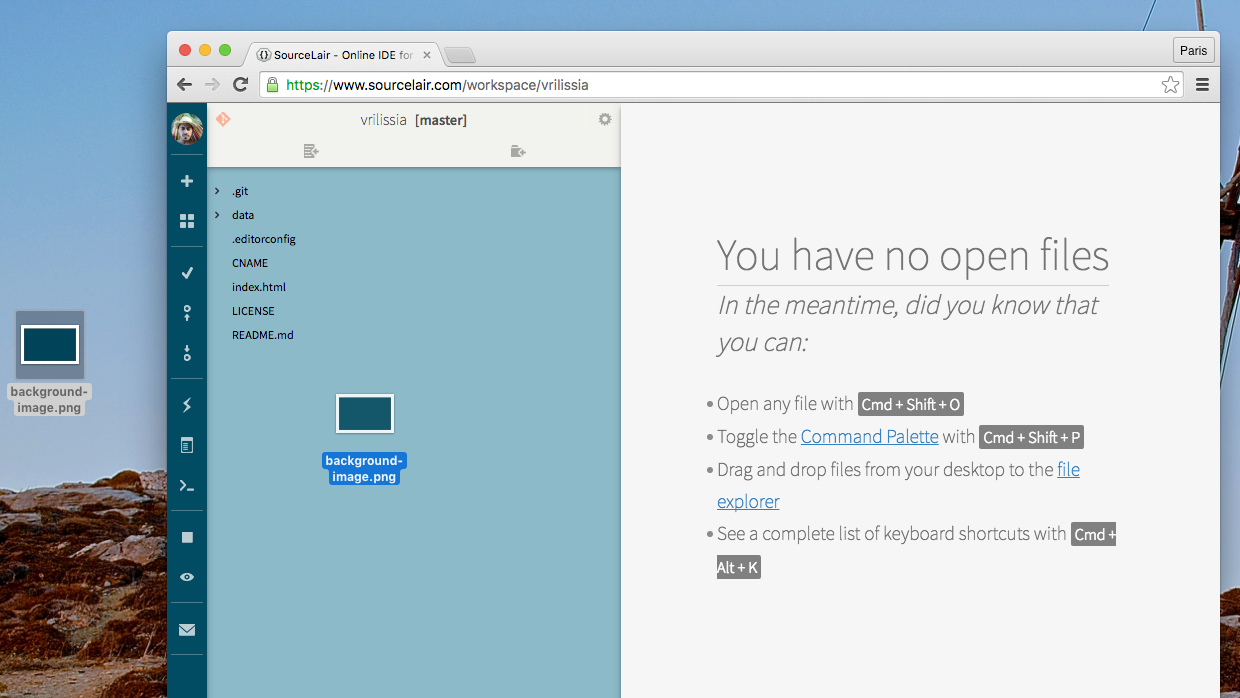The height and width of the screenshot is (698, 1240).
Task: Select the background-image.png thumbnail in the explorer
Action: click(364, 413)
